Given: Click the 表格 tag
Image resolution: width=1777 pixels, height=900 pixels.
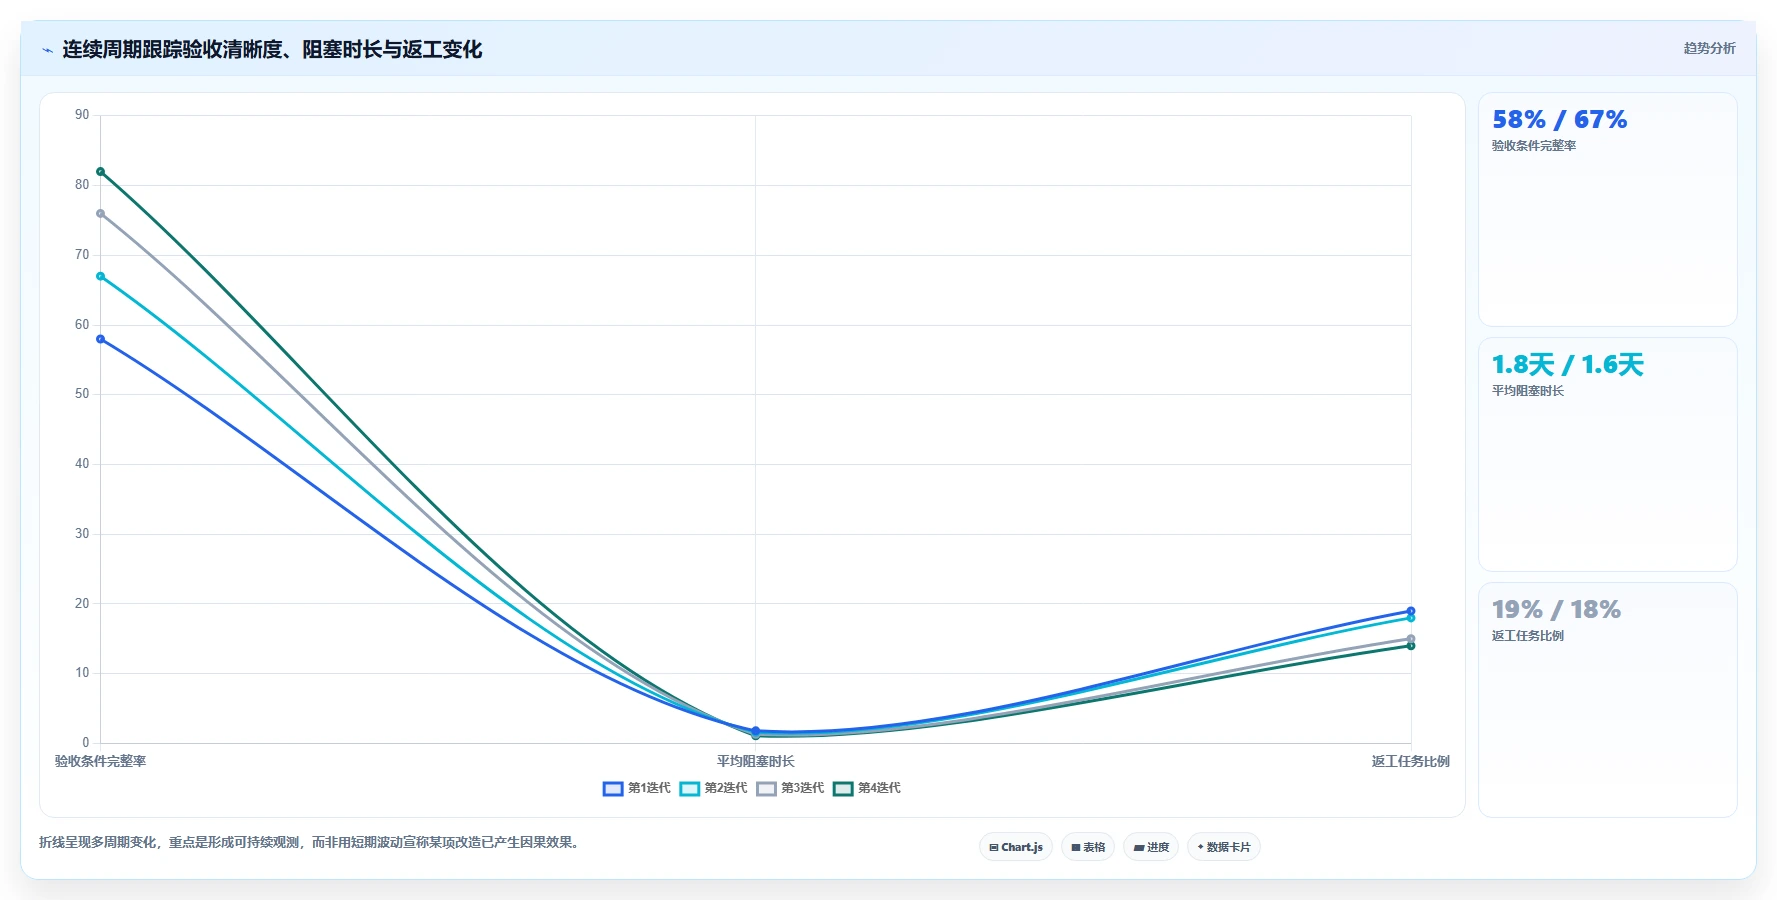Looking at the screenshot, I should pos(1088,847).
